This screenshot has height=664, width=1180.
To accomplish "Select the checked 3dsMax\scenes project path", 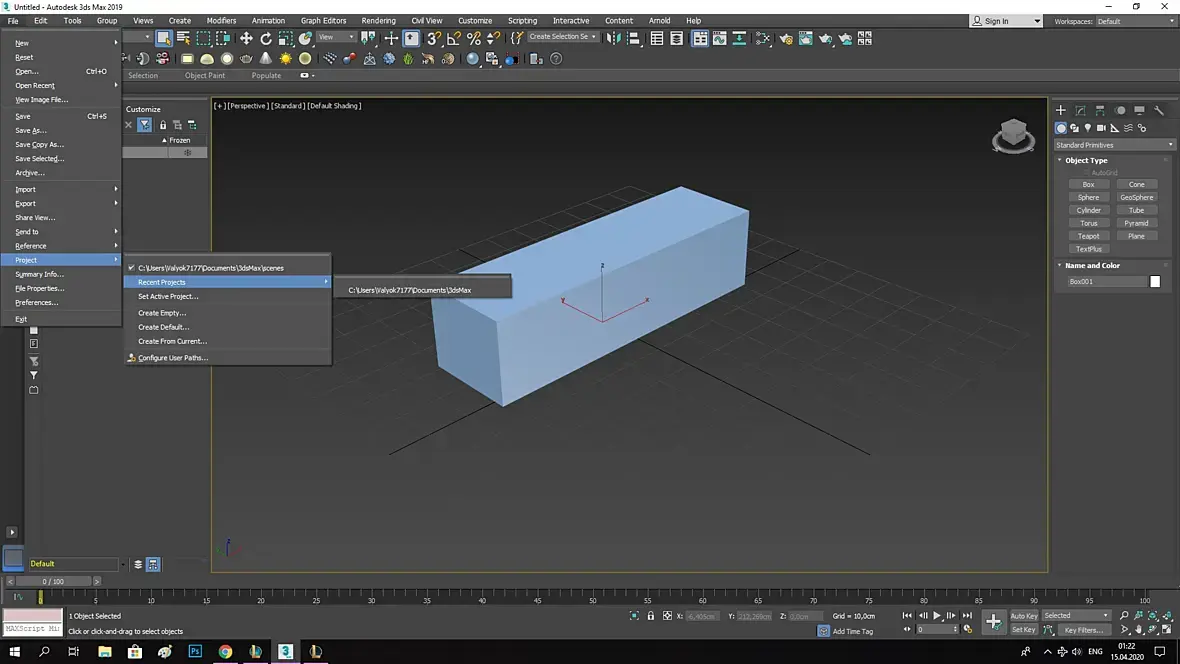I will coord(211,268).
